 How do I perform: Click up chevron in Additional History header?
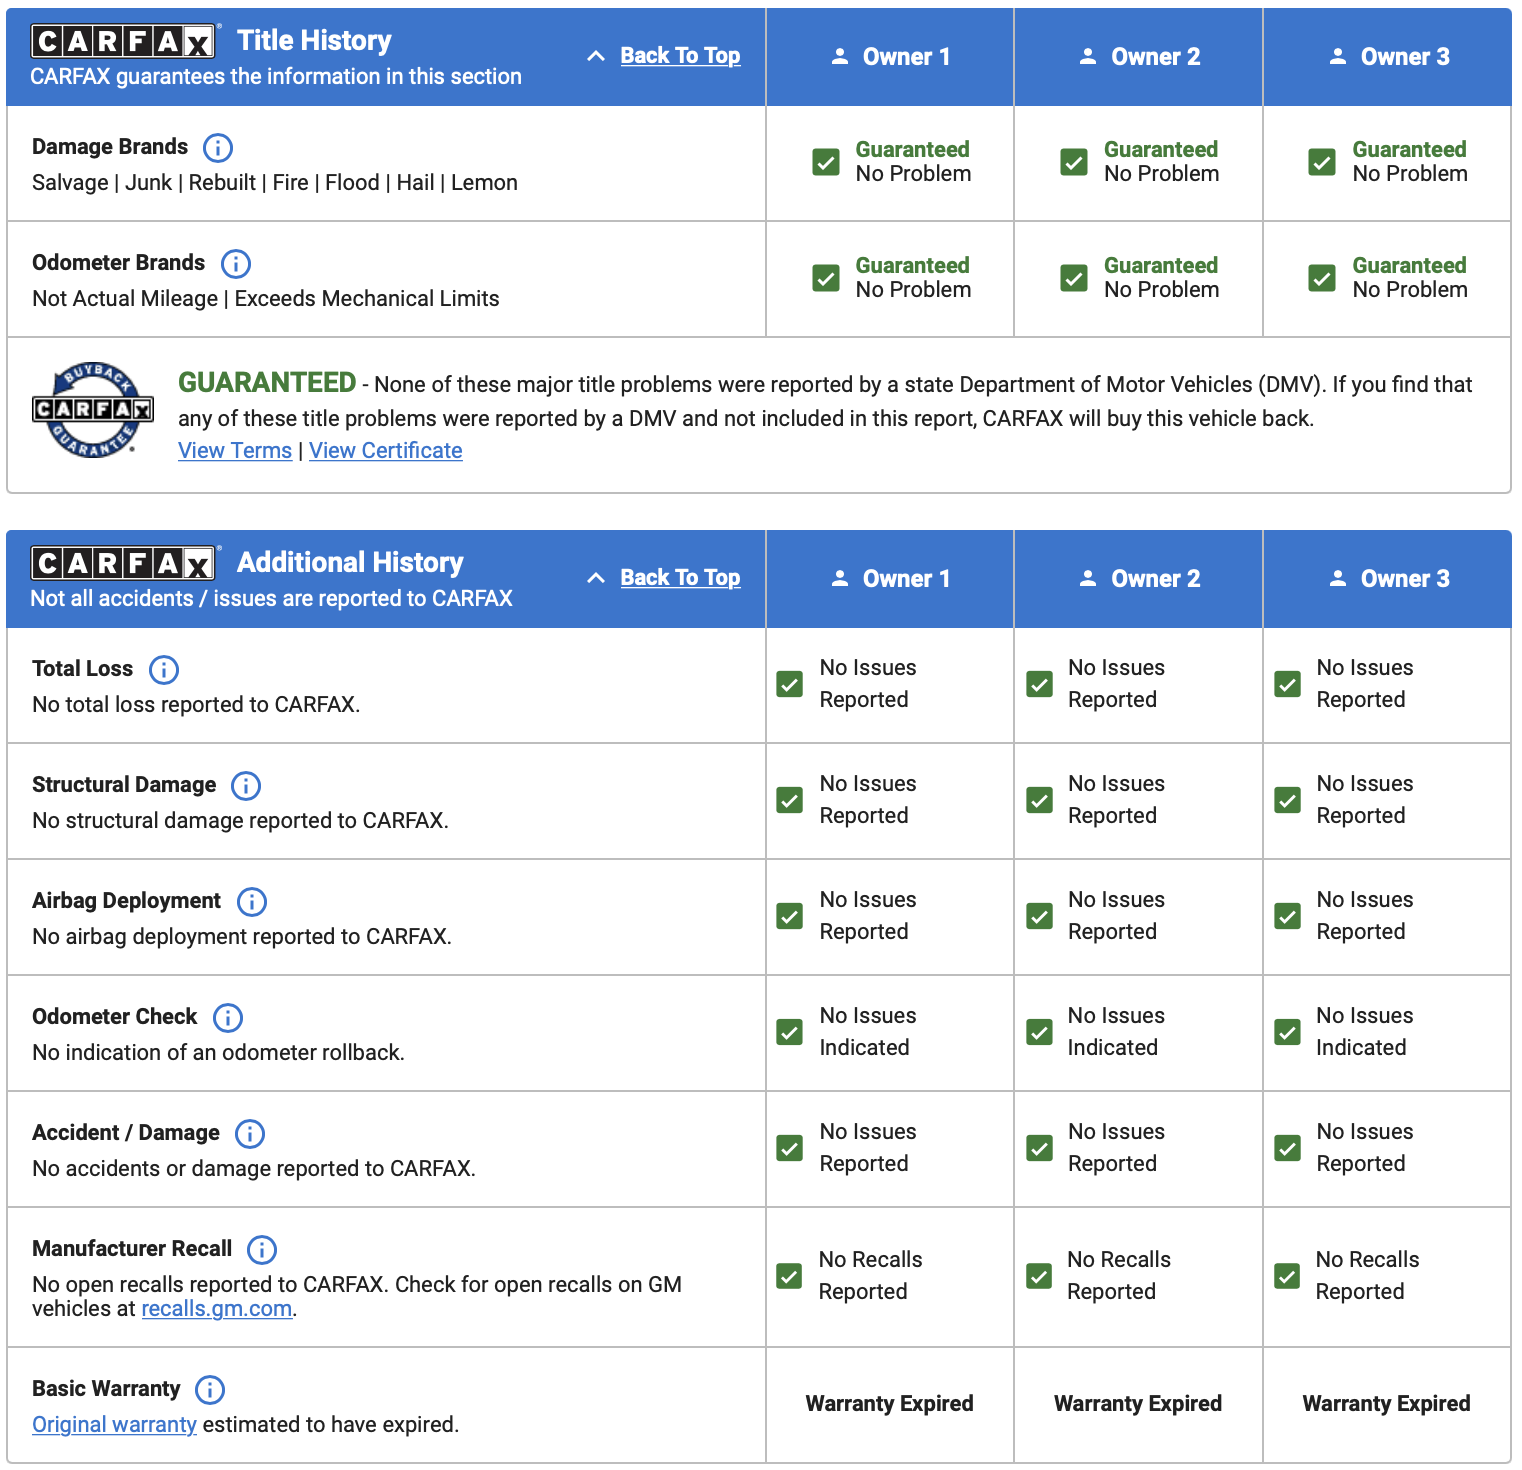click(x=596, y=578)
